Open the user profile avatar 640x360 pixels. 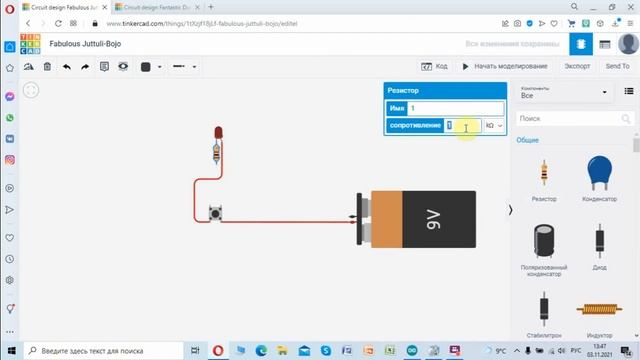629,44
